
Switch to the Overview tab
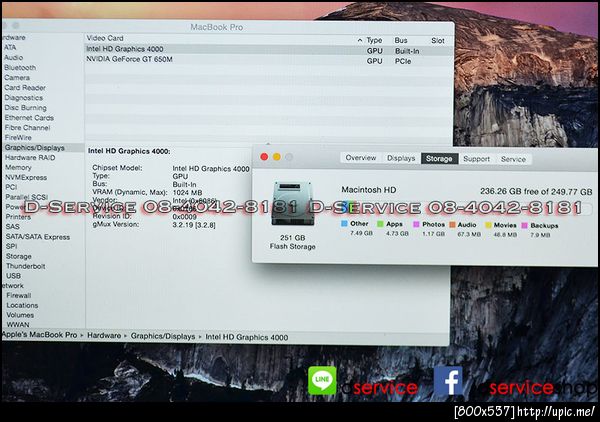360,158
